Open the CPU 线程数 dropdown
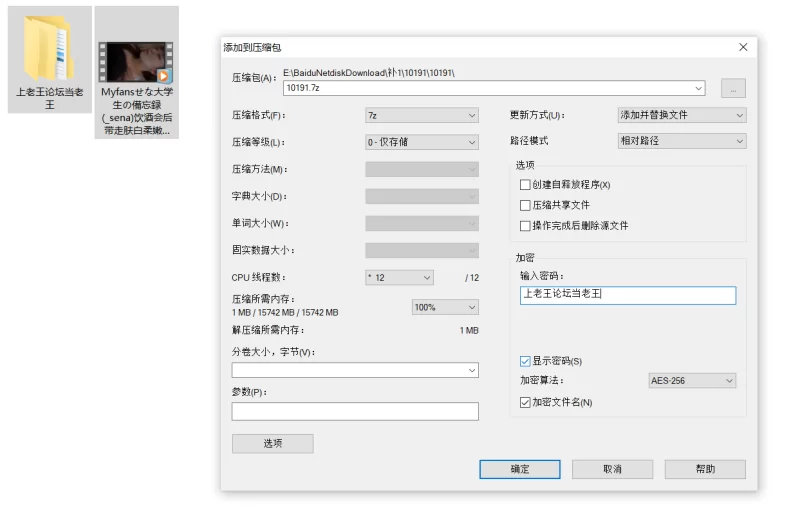 (399, 277)
